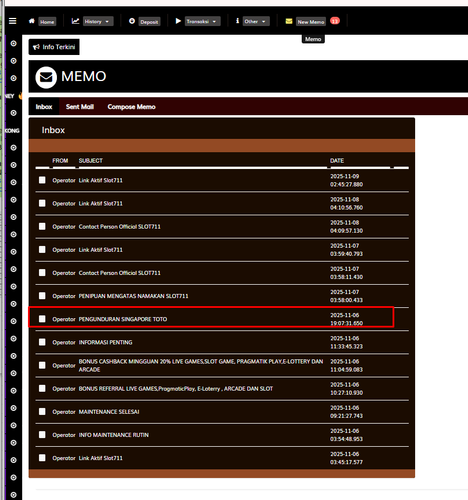Click the DATE column header
The width and height of the screenshot is (468, 500).
337,161
